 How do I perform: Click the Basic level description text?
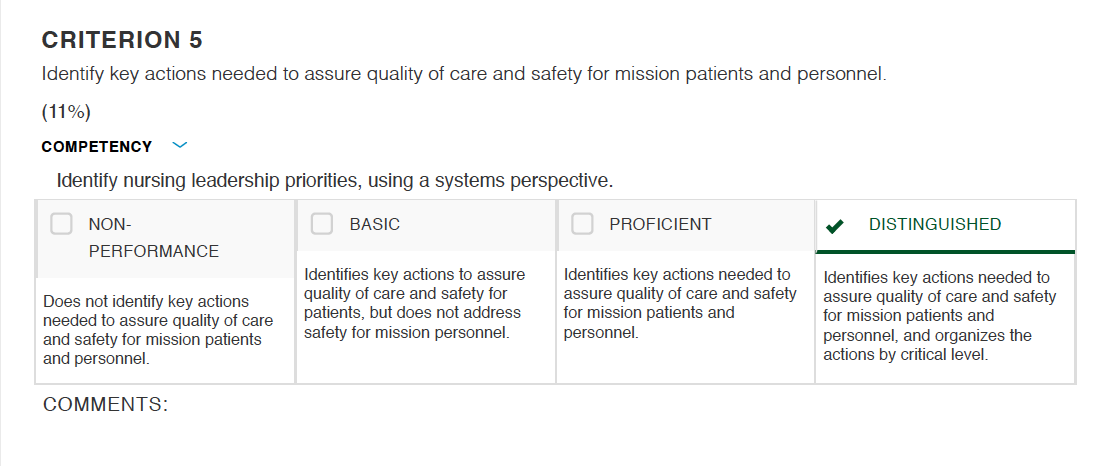415,303
